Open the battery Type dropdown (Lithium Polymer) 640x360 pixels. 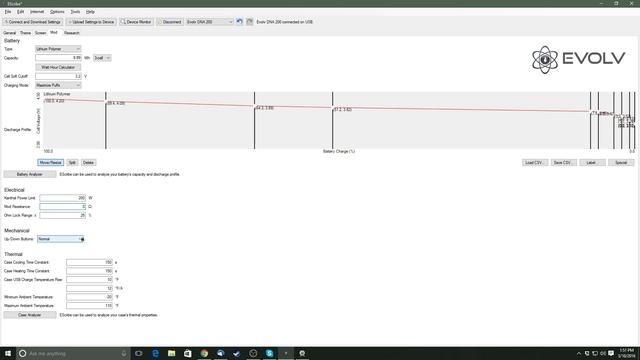[x=58, y=49]
